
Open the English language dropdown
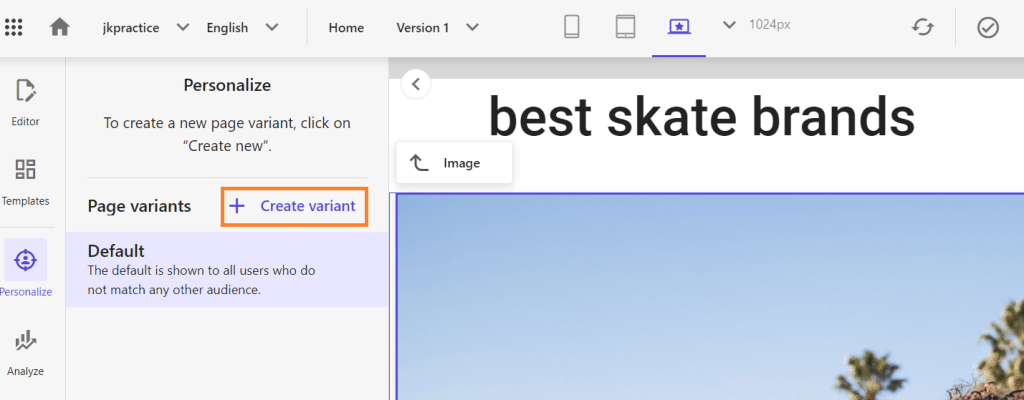click(x=272, y=27)
